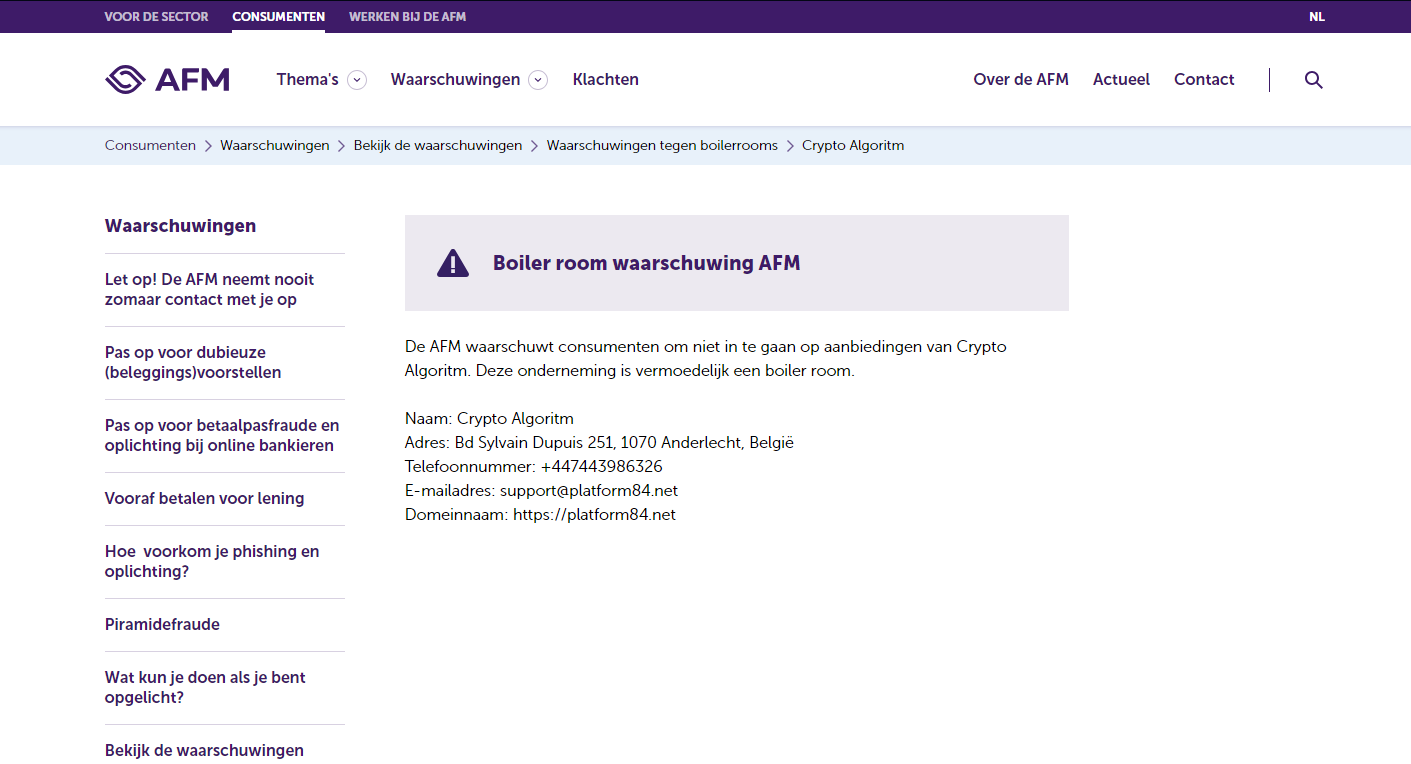The height and width of the screenshot is (764, 1411).
Task: Open 'Pas op voor dubieuze (beleggings)voorstellen'
Action: [193, 363]
